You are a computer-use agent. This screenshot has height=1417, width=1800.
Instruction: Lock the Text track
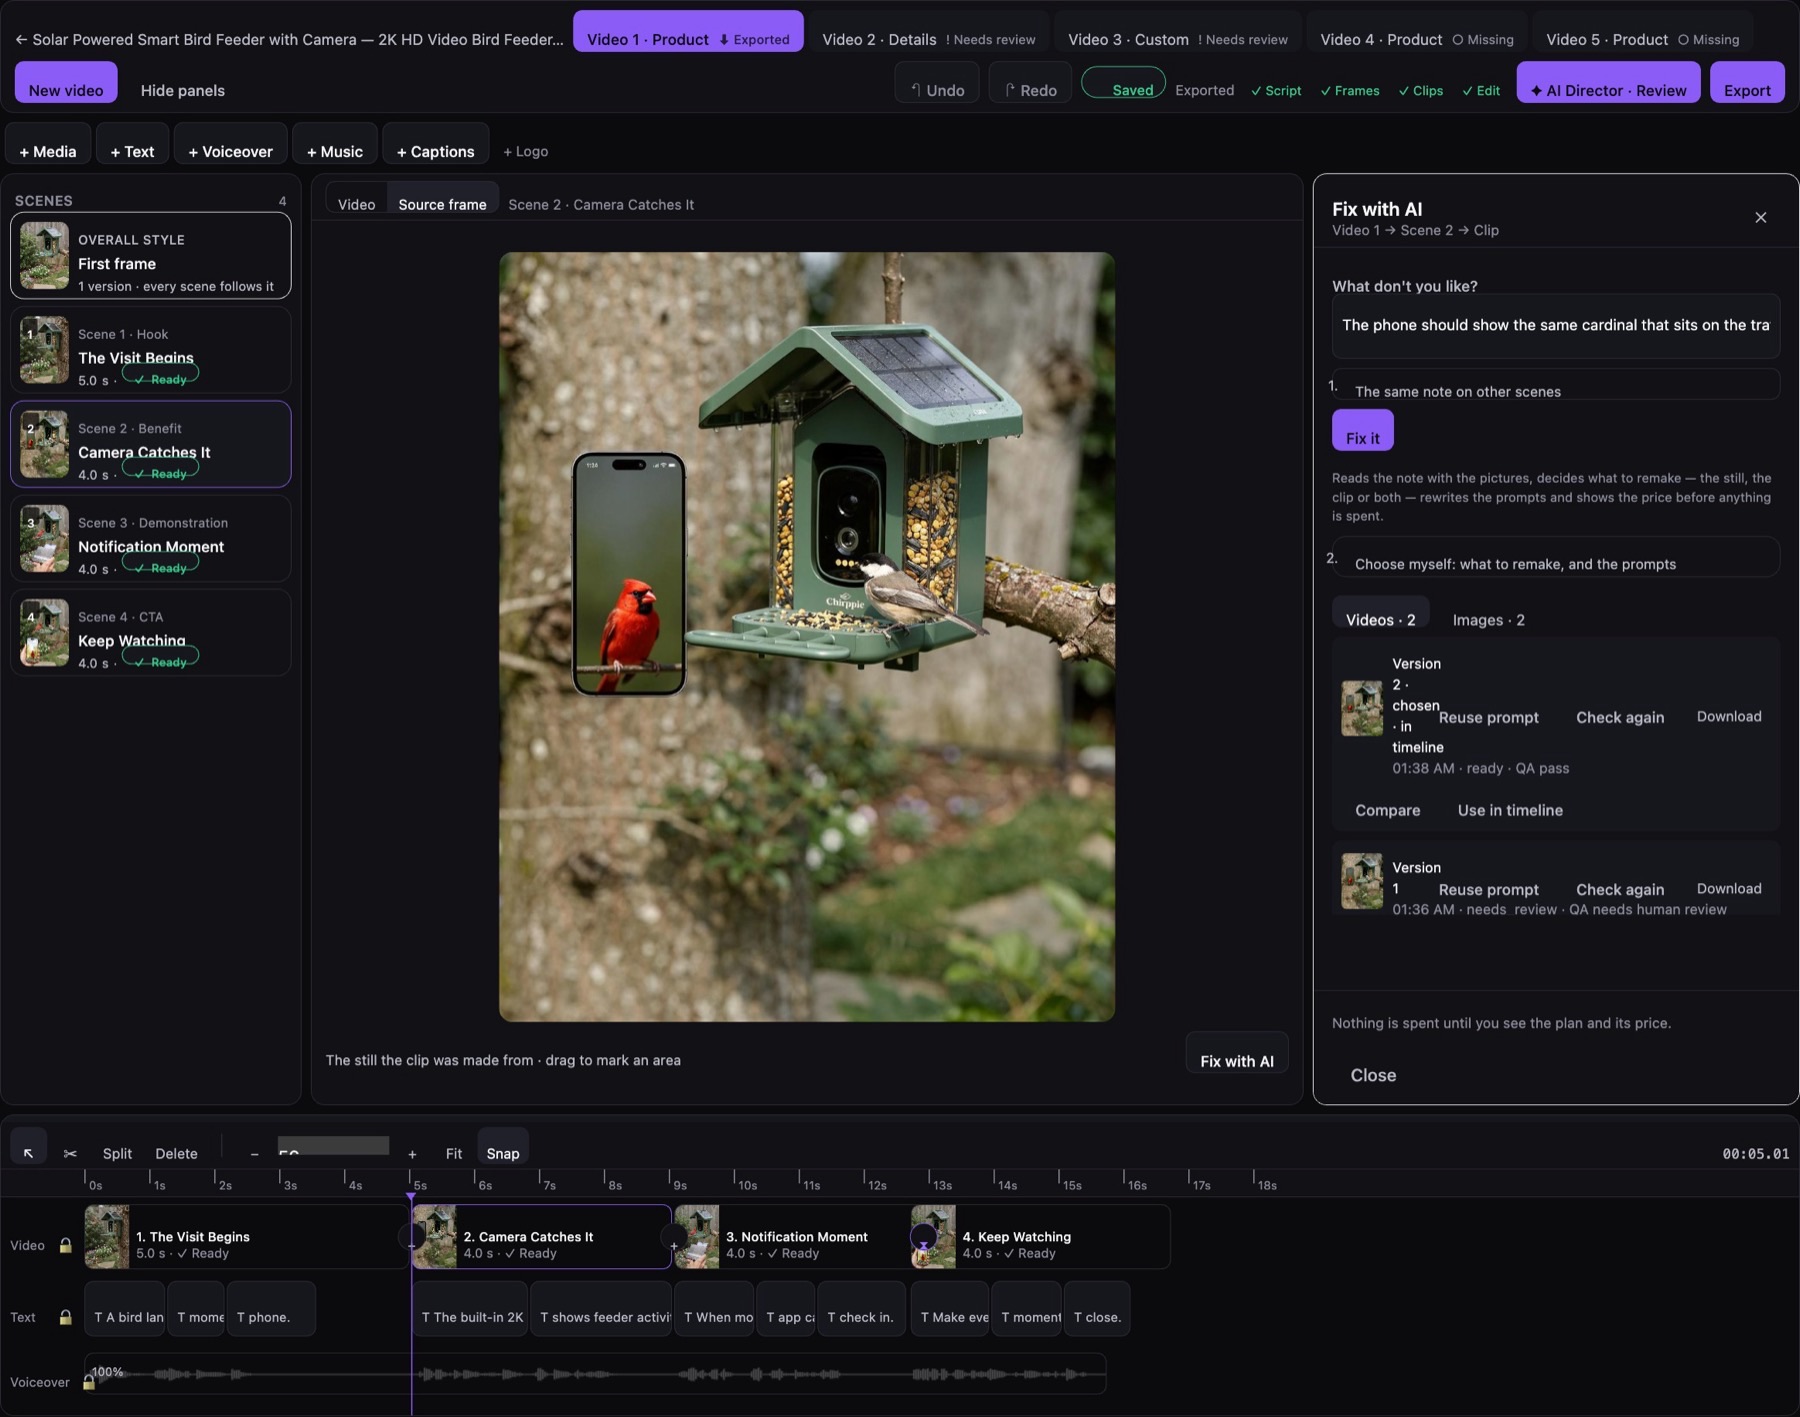coord(65,1317)
